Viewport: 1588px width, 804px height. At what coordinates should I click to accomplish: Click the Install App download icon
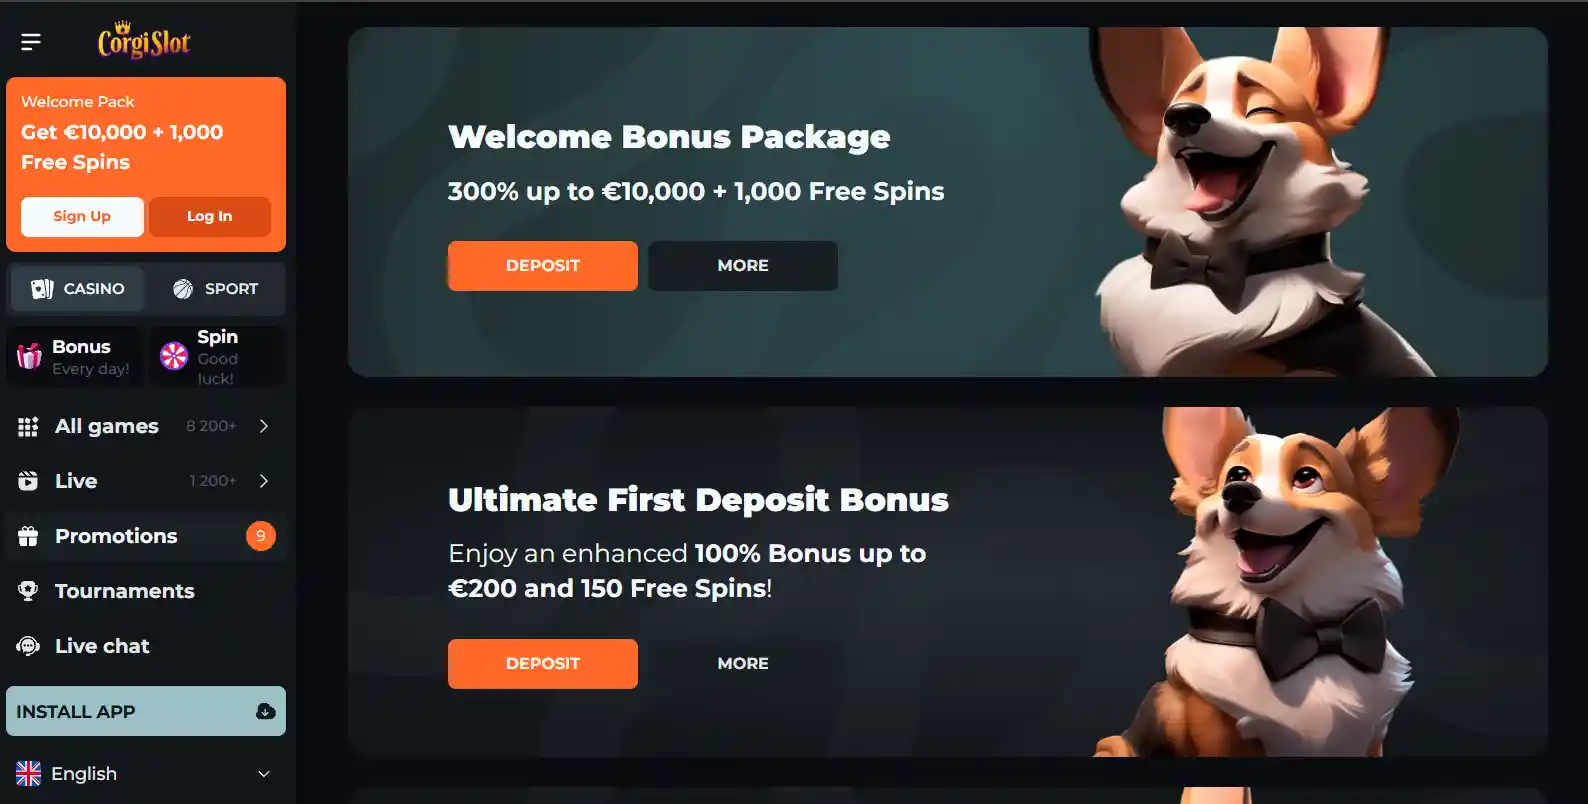coord(266,711)
